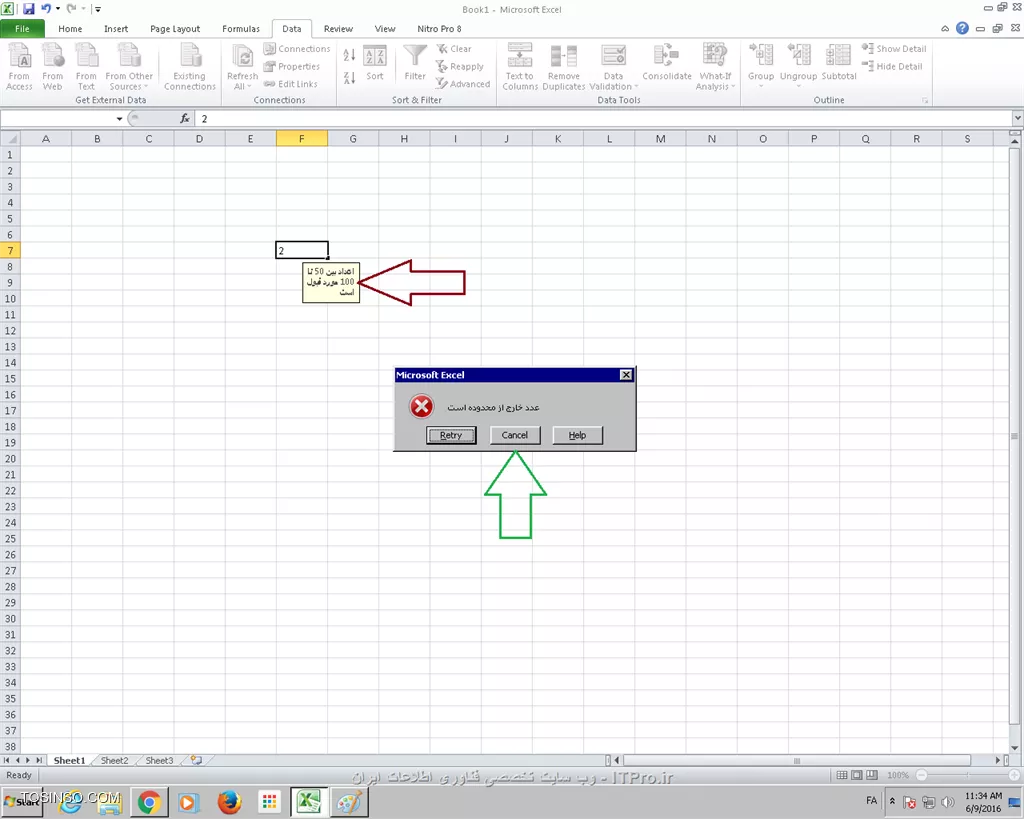Click the Reapply filter button

point(460,66)
